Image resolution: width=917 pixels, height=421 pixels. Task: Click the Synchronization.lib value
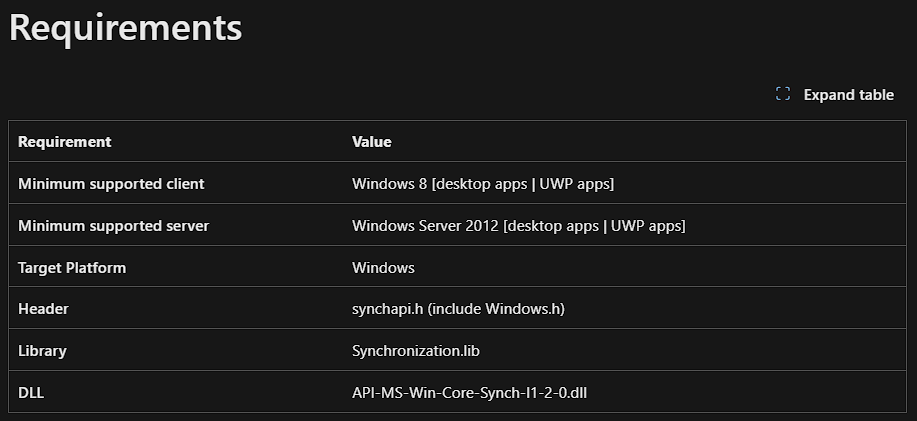[x=422, y=351]
